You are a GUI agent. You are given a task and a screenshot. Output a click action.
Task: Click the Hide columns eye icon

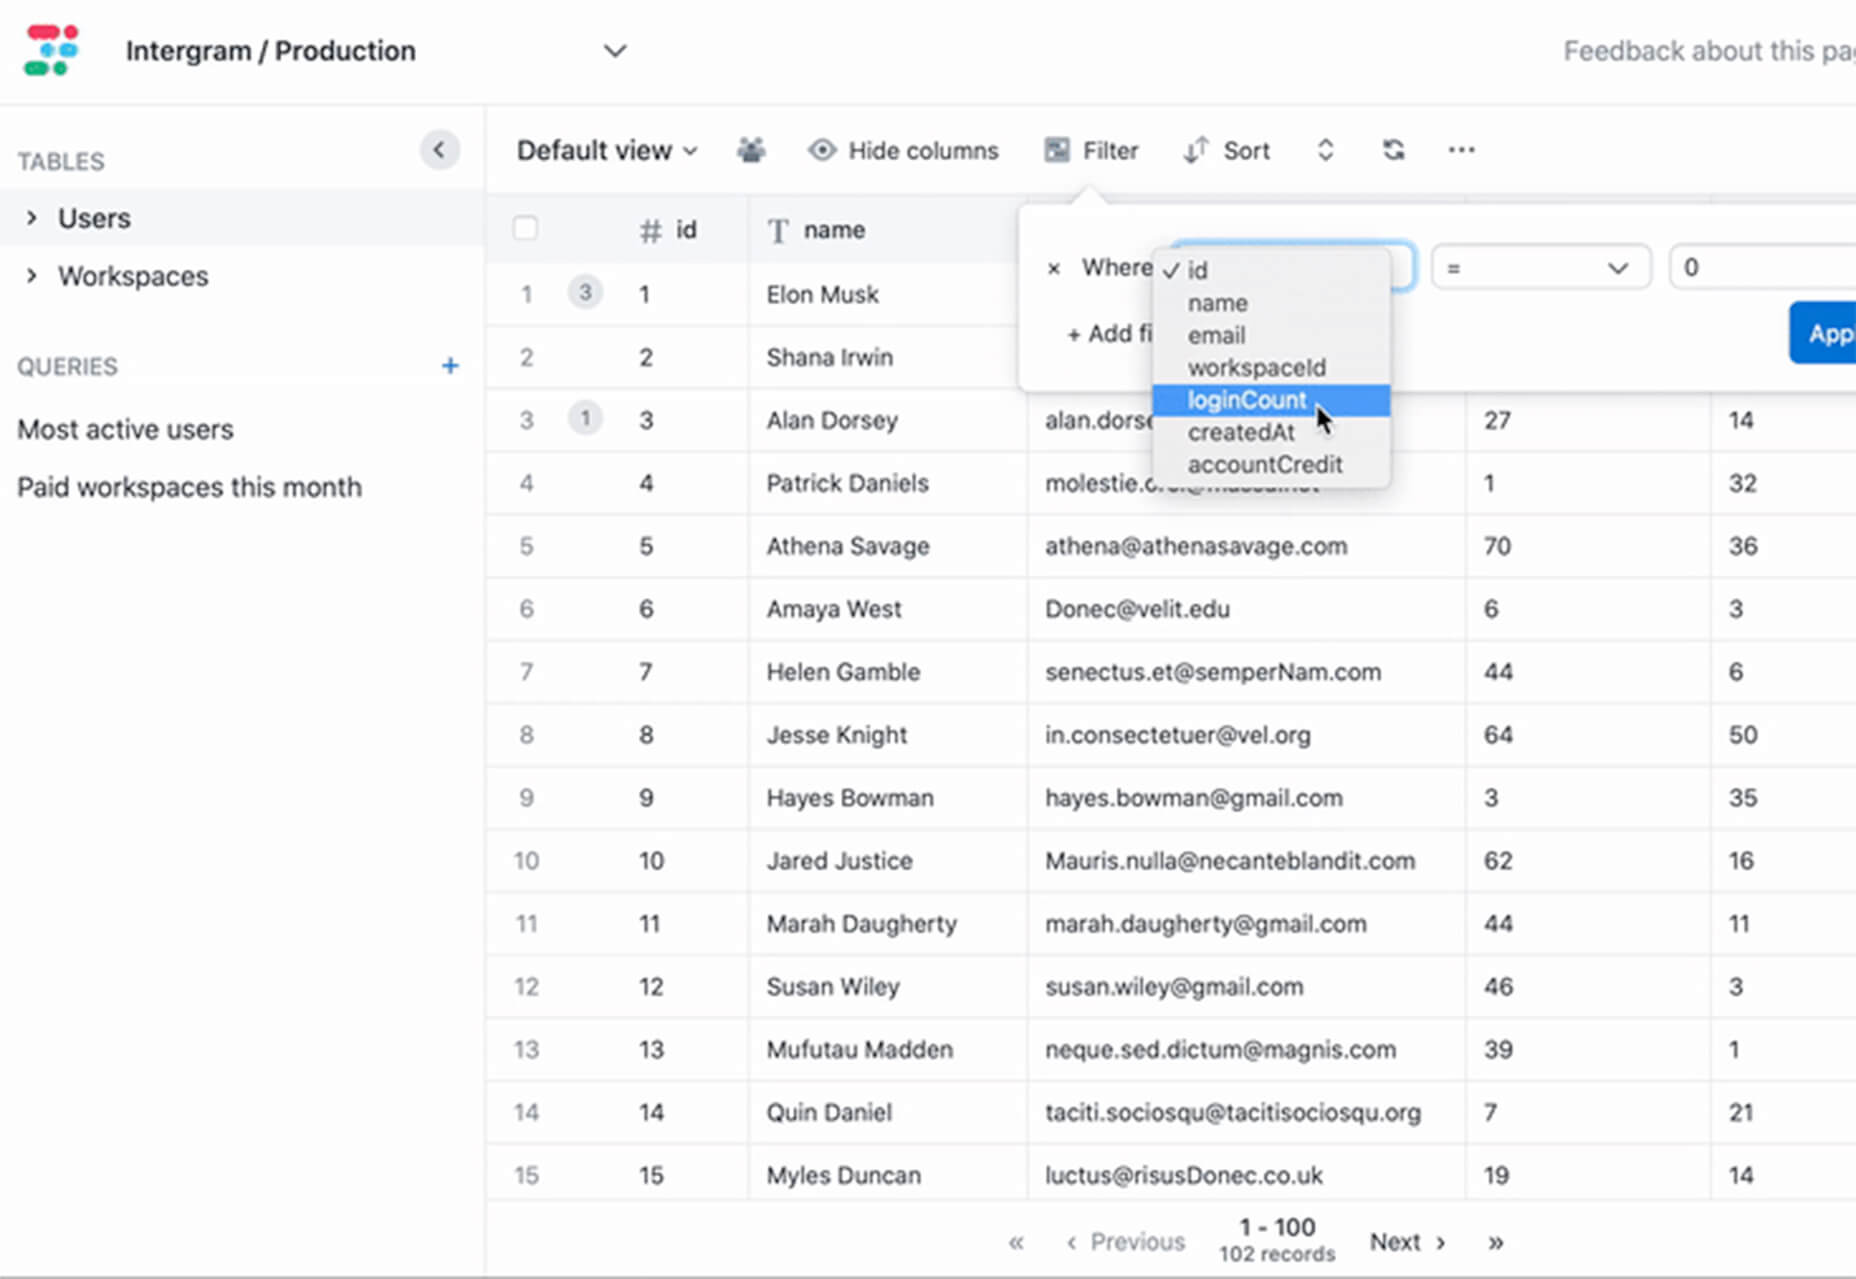821,150
